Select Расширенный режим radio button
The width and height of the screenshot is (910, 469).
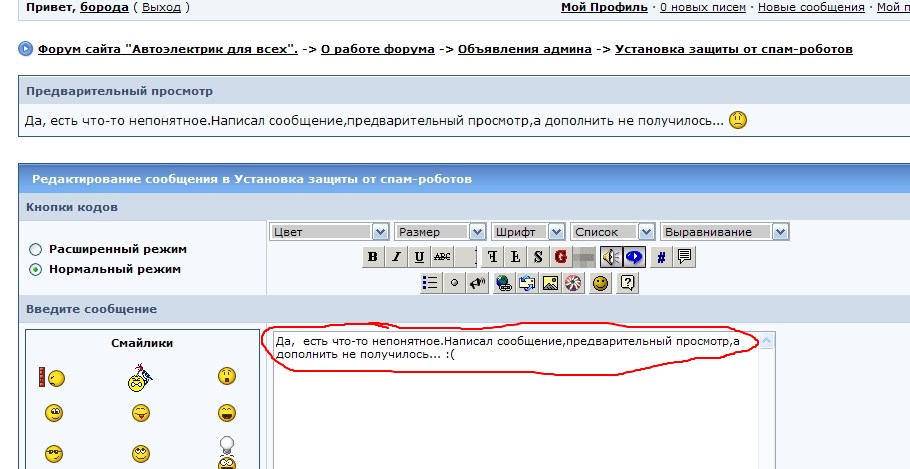(x=36, y=250)
